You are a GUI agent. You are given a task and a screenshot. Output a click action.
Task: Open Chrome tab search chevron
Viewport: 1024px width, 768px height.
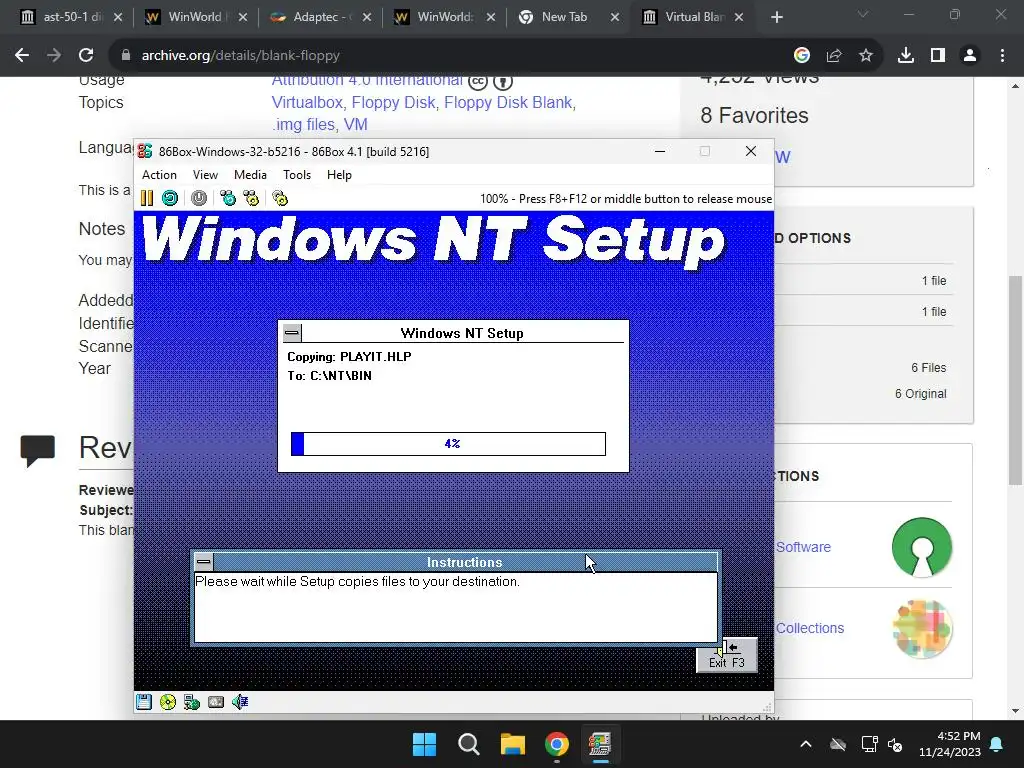pyautogui.click(x=863, y=14)
